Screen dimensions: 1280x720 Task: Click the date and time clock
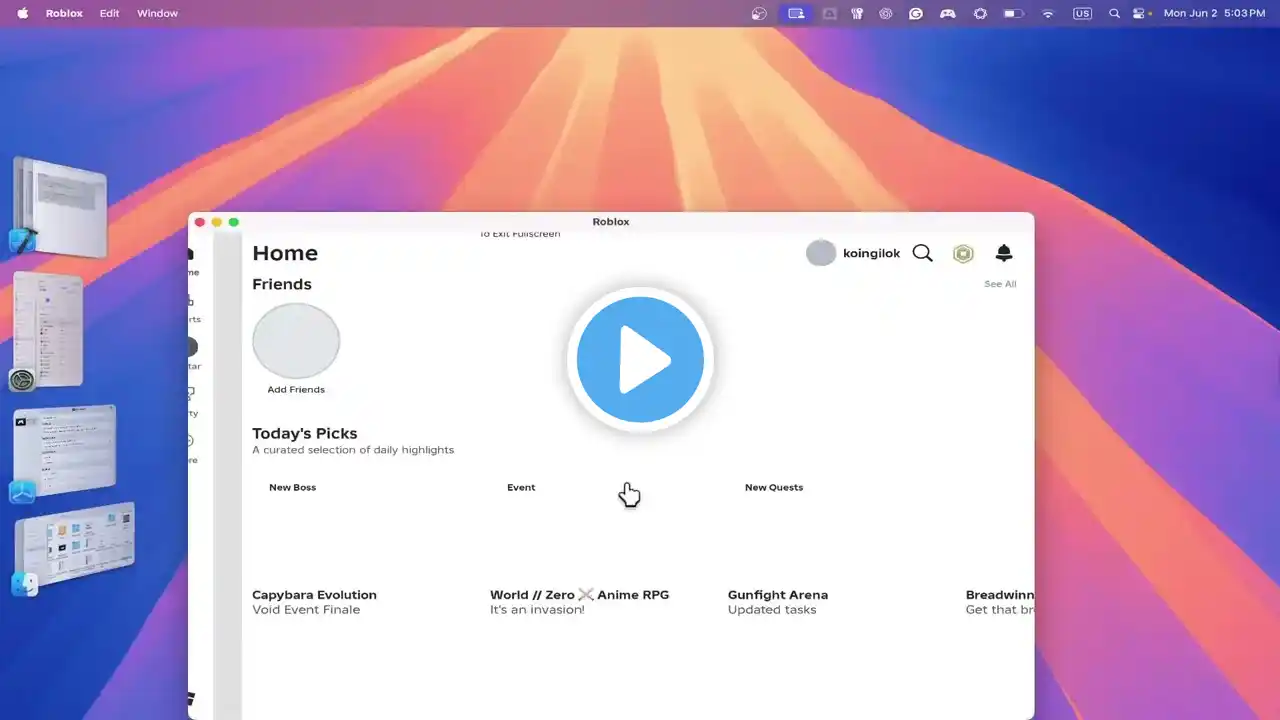coord(1214,13)
